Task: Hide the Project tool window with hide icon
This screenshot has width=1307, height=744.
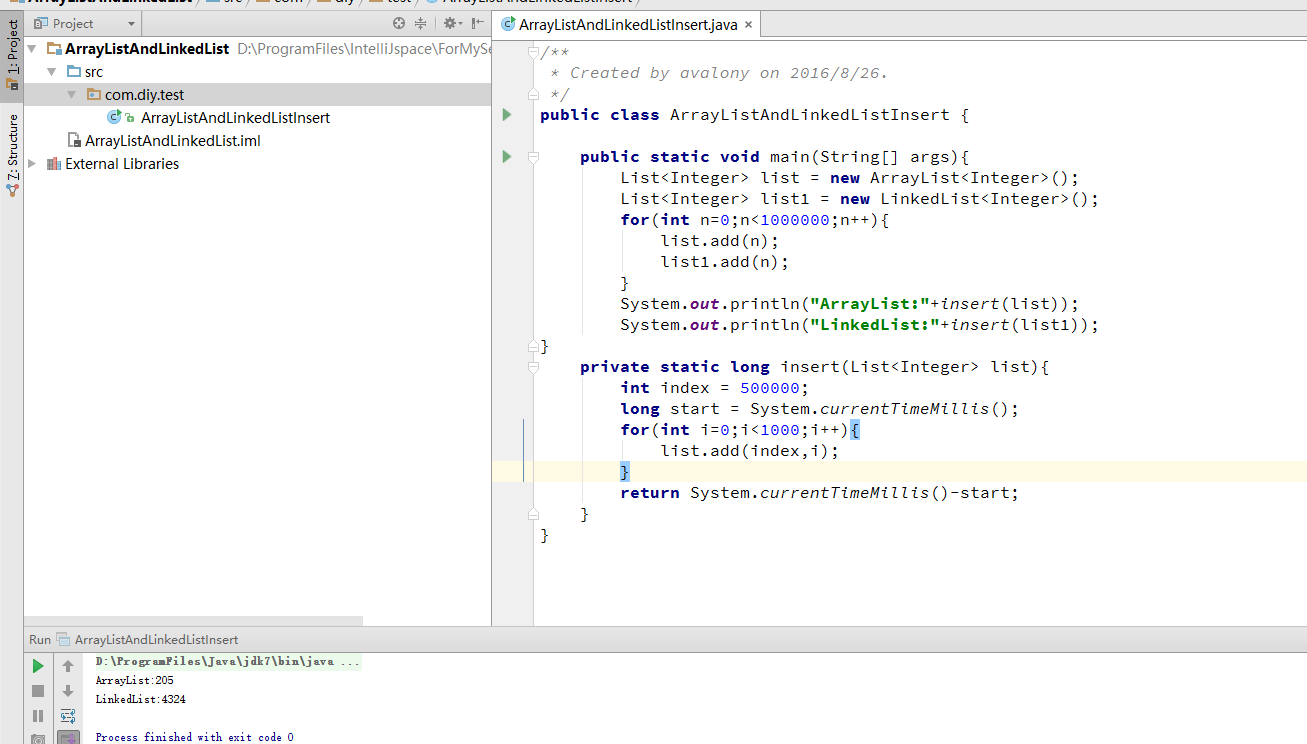Action: click(477, 23)
